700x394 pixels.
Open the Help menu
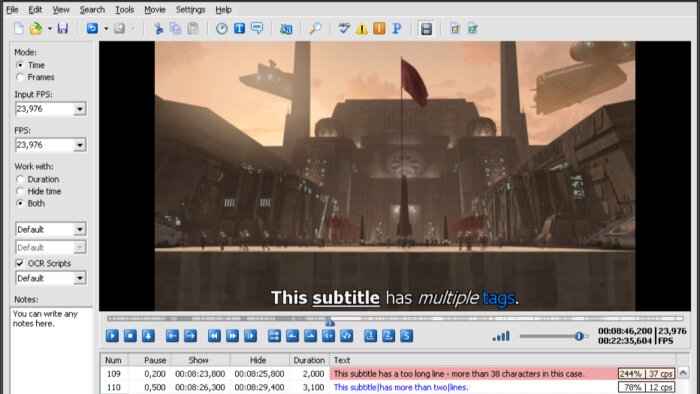click(x=223, y=9)
